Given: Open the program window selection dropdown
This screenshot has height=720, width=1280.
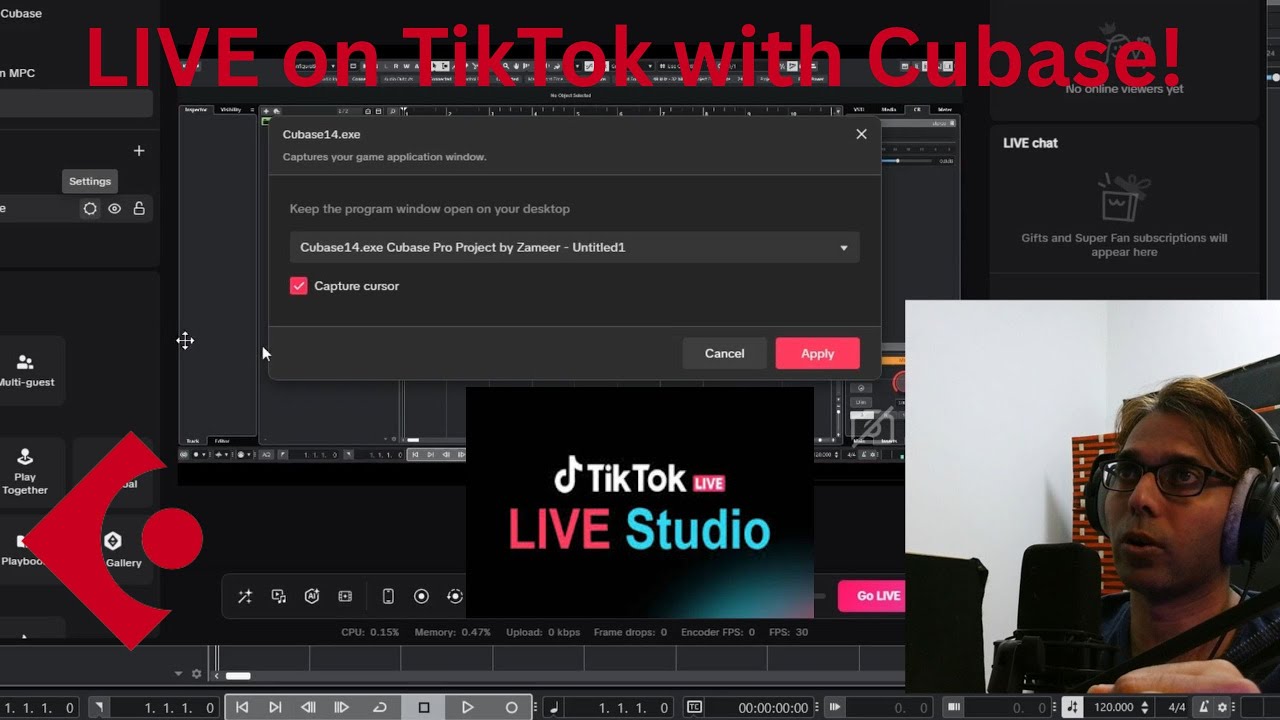Looking at the screenshot, I should (x=574, y=247).
